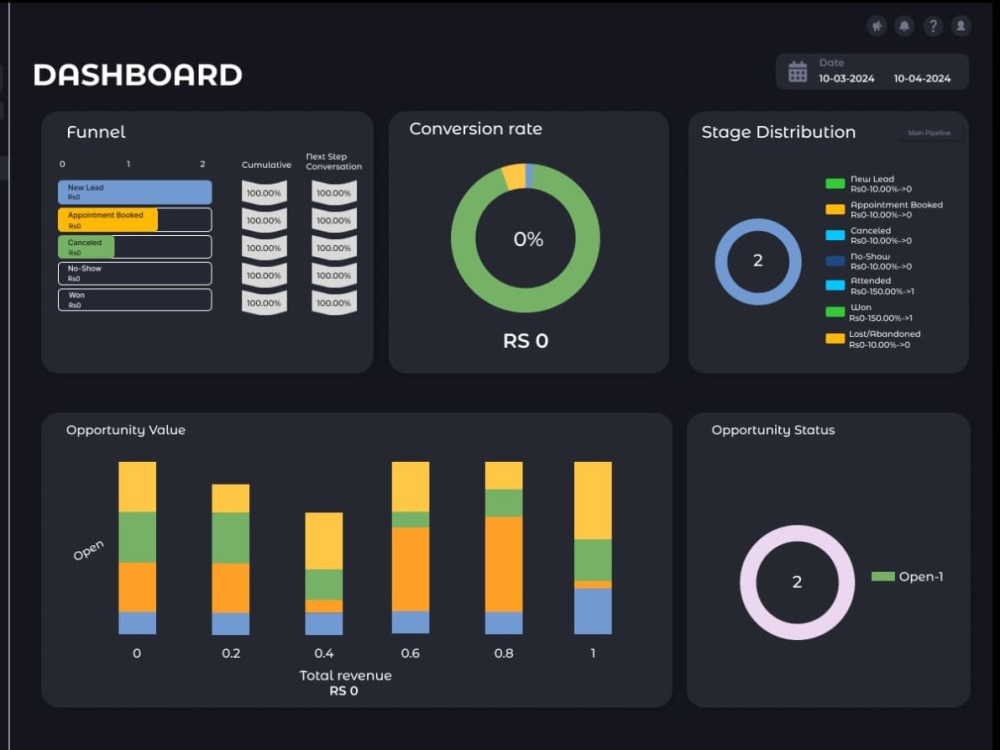Click the dark blue No-Show legend swatch
Viewport: 1000px width, 750px height.
[x=835, y=261]
